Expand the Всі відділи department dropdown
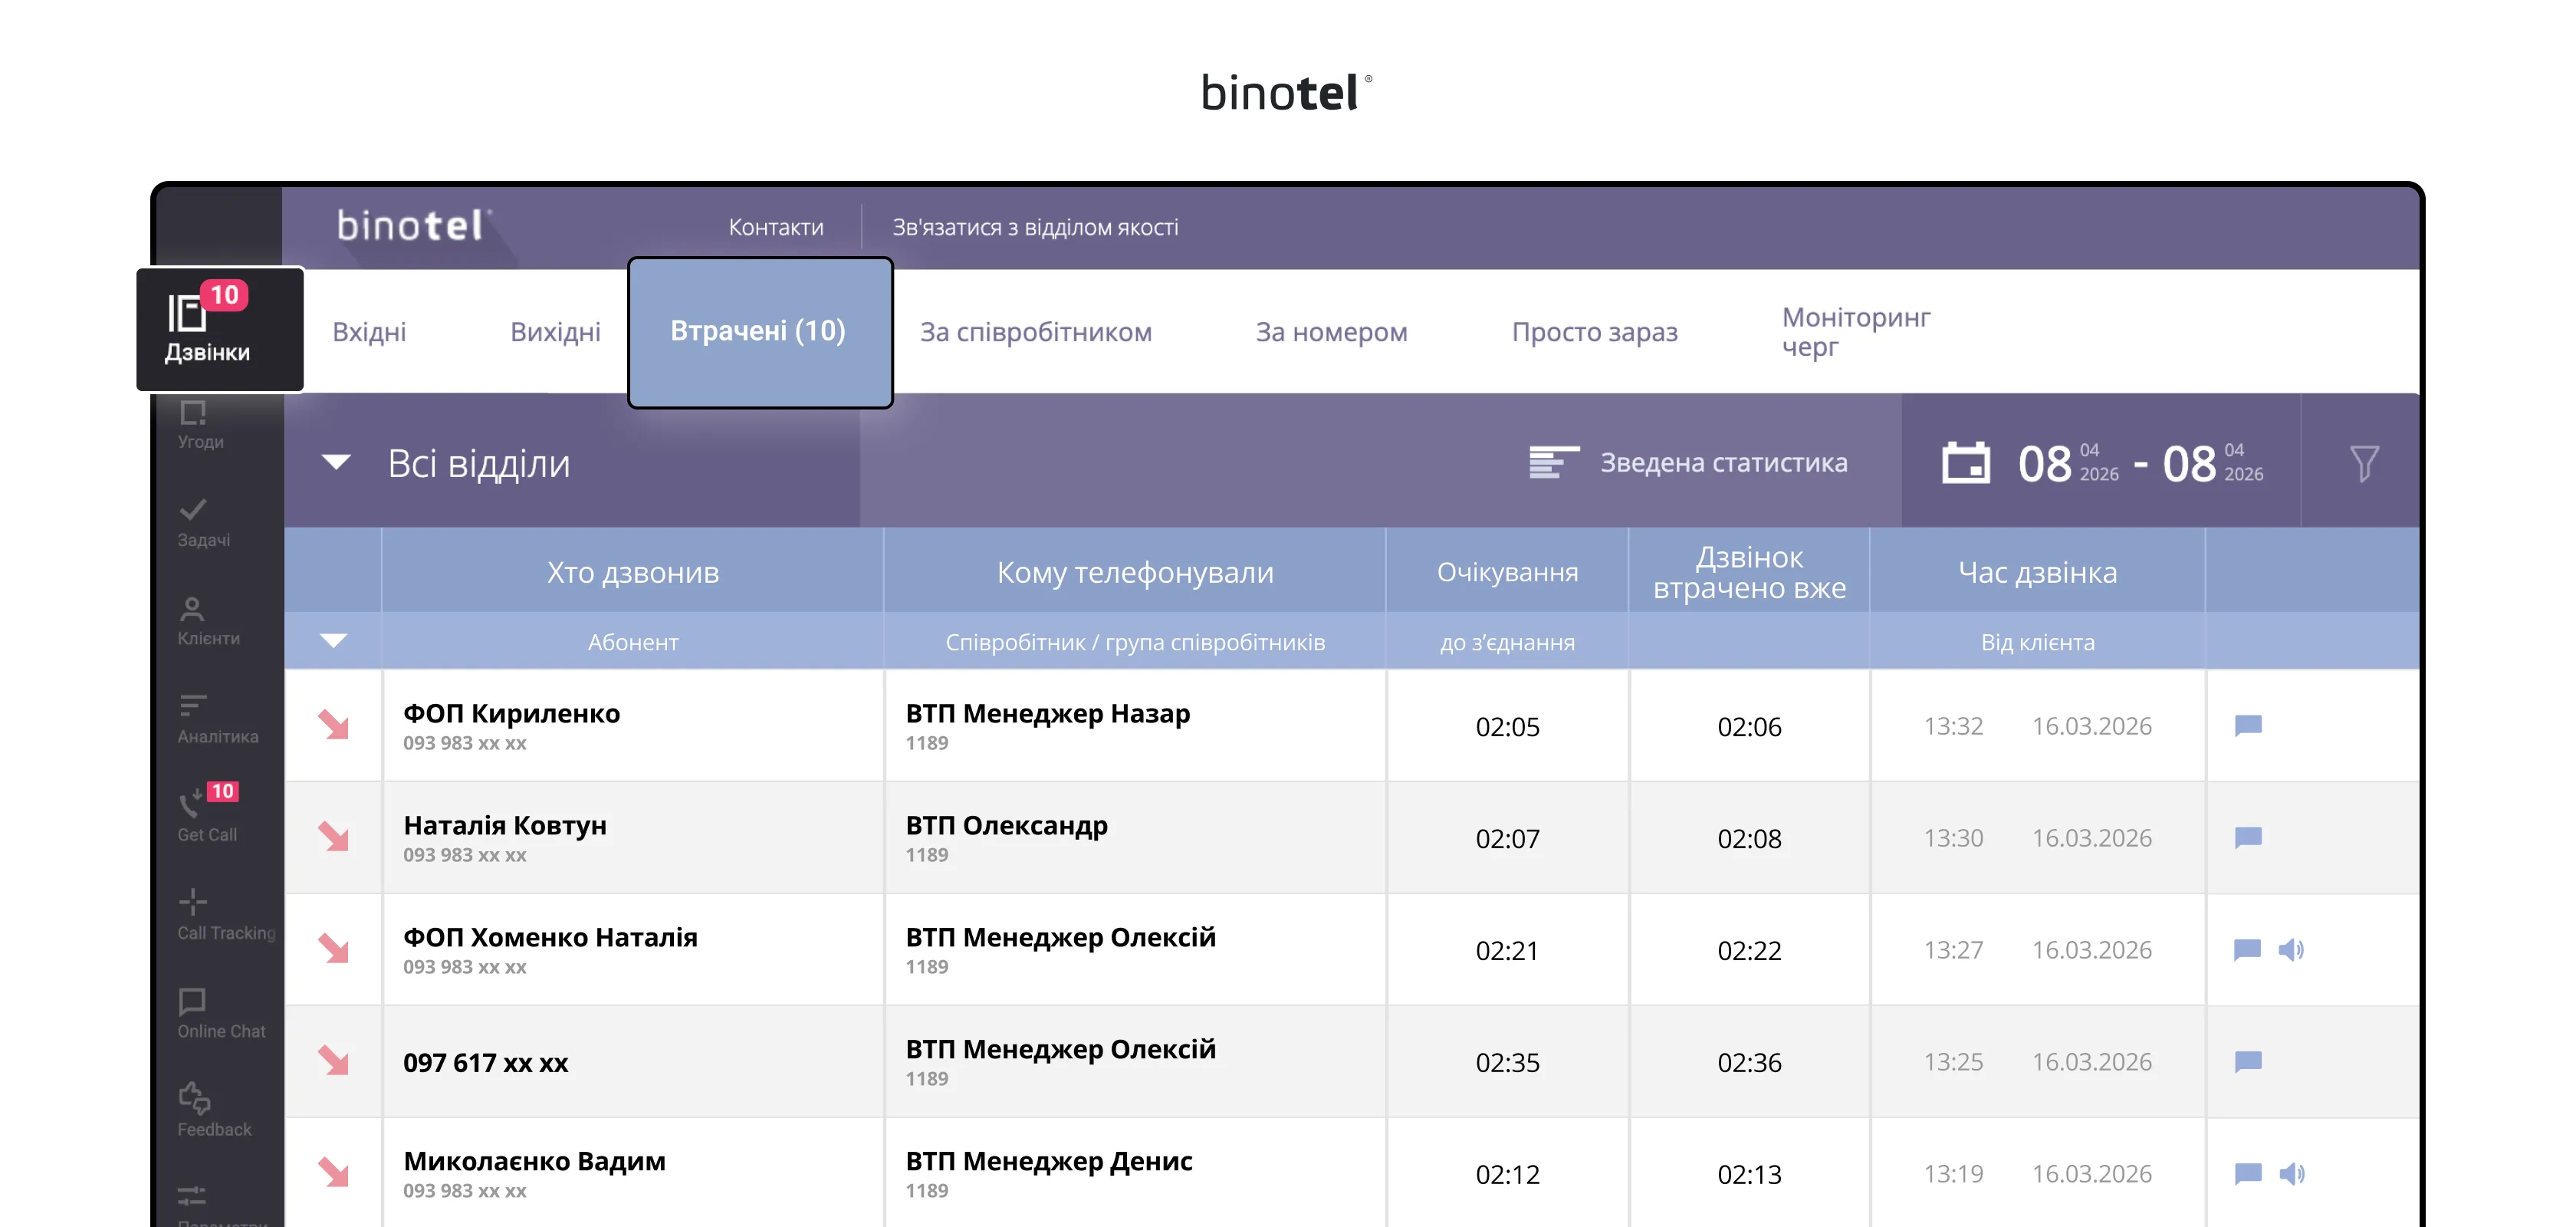 coord(336,462)
